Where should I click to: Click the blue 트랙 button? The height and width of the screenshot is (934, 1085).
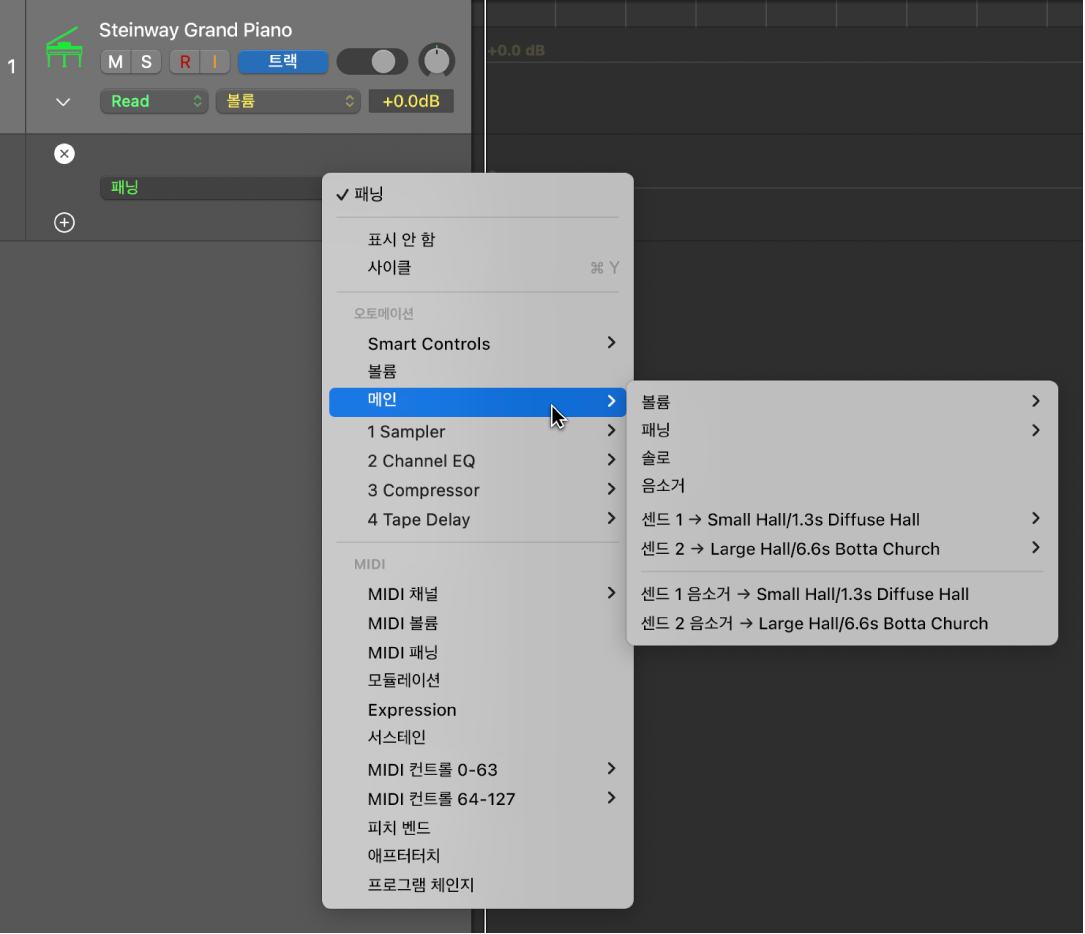coord(283,62)
